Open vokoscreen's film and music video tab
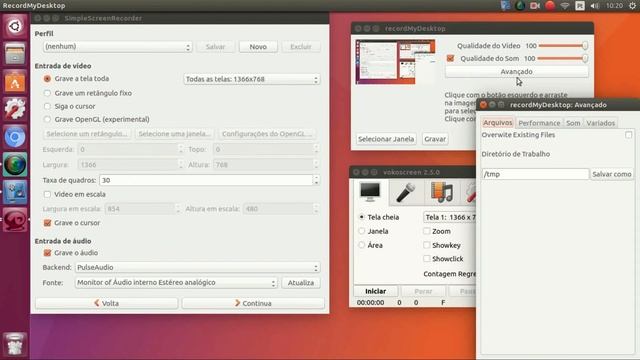The image size is (640, 360). tap(442, 192)
